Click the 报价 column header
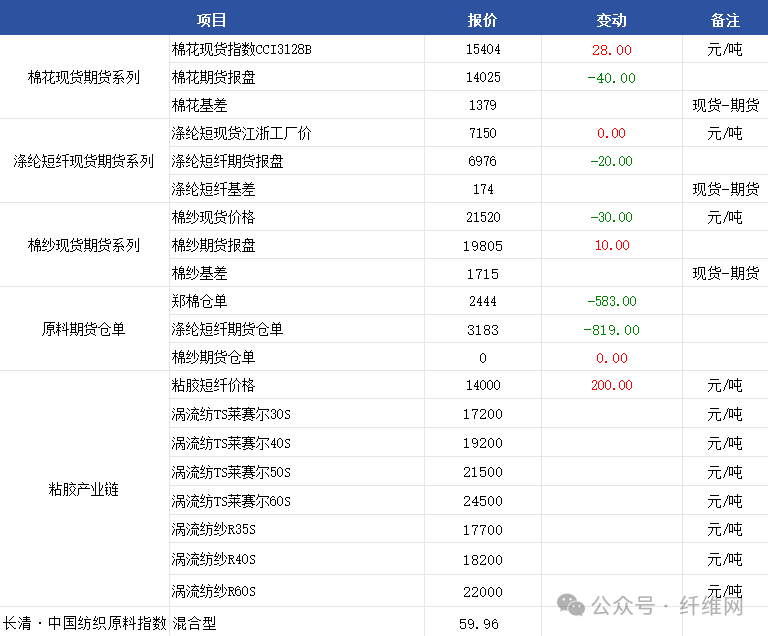This screenshot has height=636, width=768. (x=482, y=20)
